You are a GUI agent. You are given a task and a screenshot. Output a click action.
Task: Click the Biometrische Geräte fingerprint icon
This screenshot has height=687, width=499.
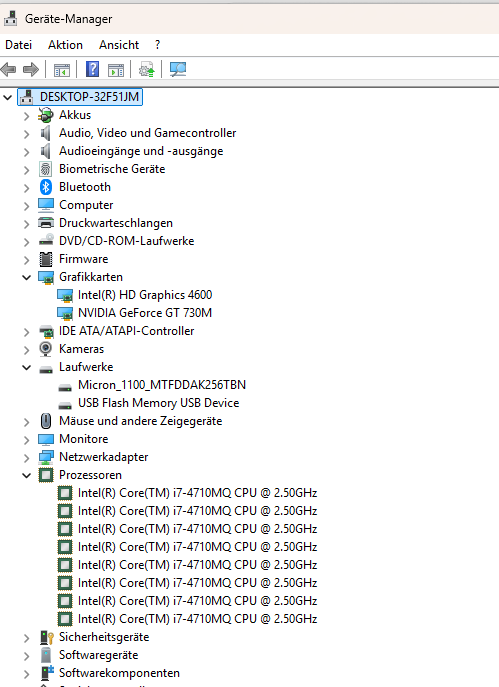click(x=46, y=169)
